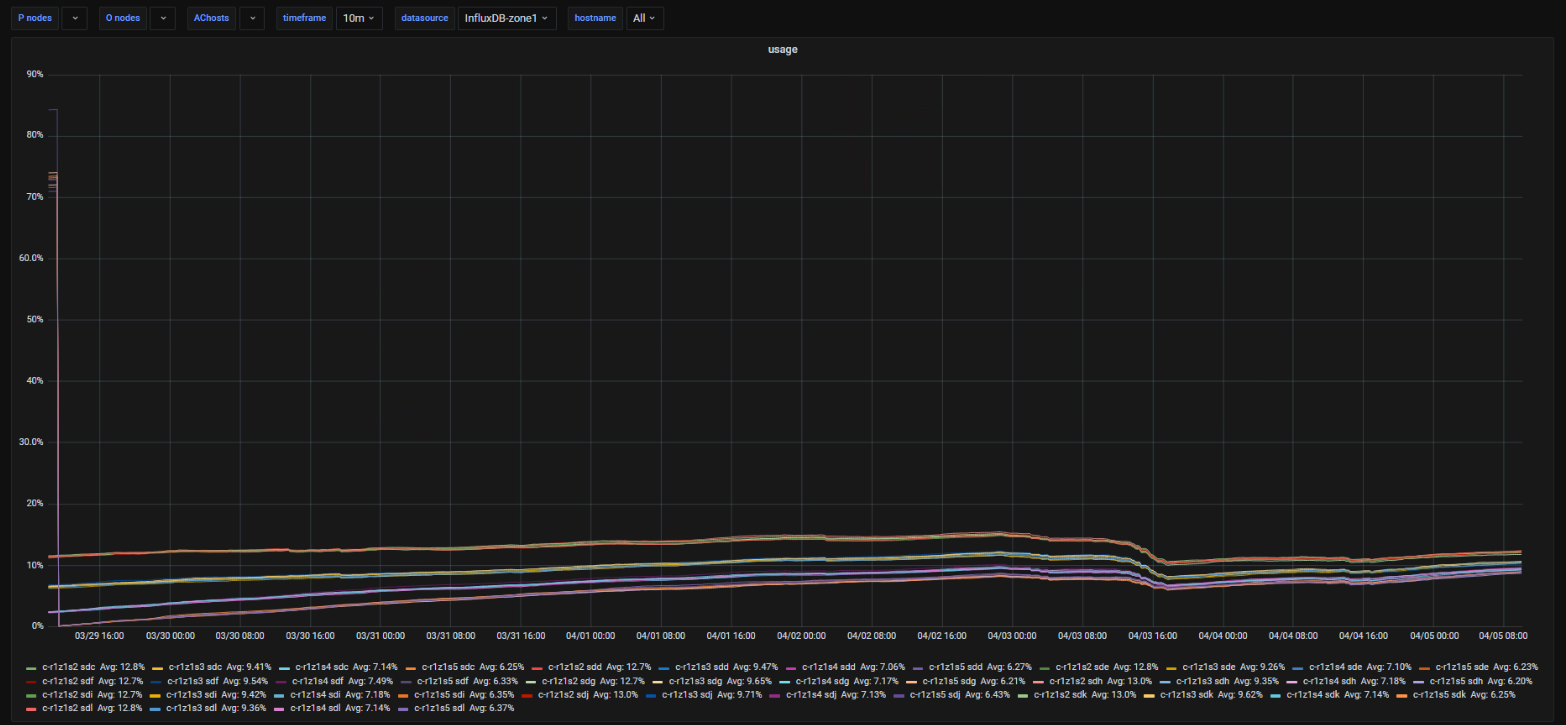The image size is (1566, 725).
Task: Select the InfluxDB-zone1 datasource dropdown
Action: pyautogui.click(x=506, y=18)
